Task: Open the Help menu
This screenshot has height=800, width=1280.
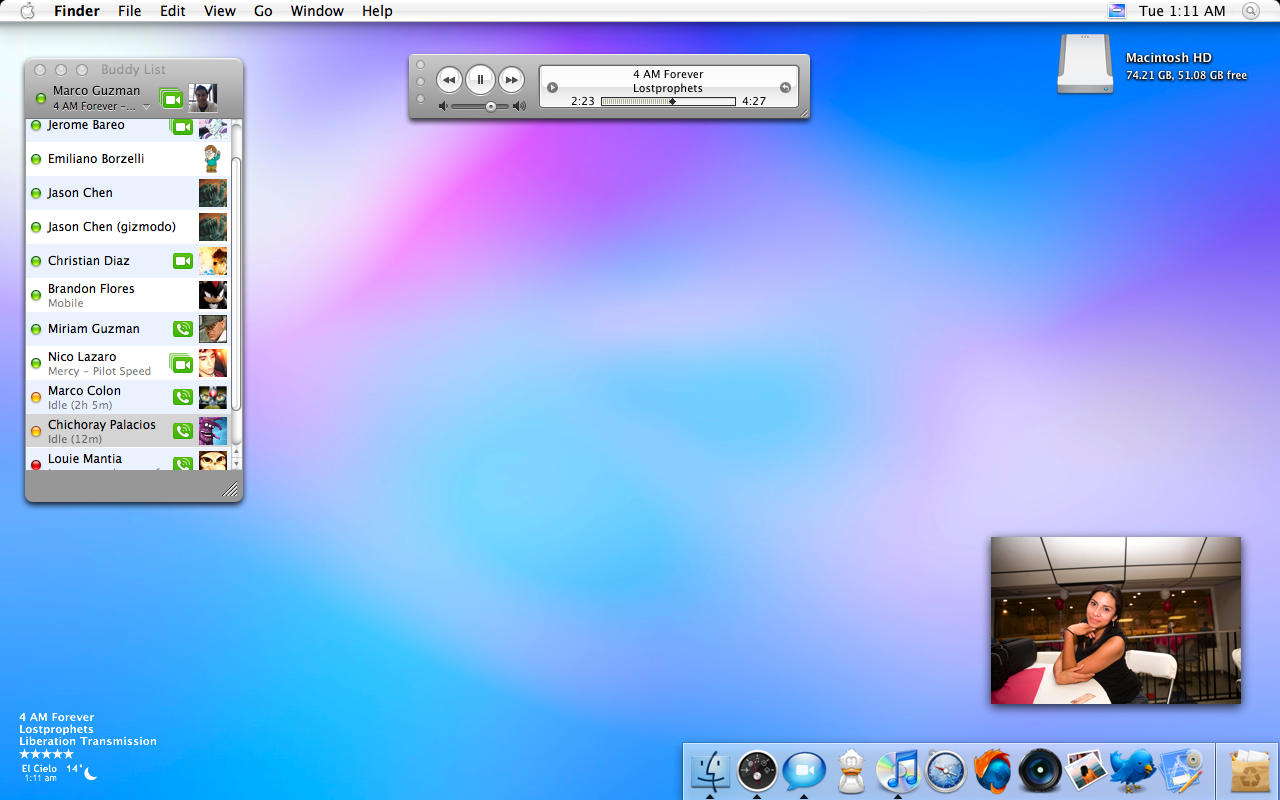Action: click(377, 11)
